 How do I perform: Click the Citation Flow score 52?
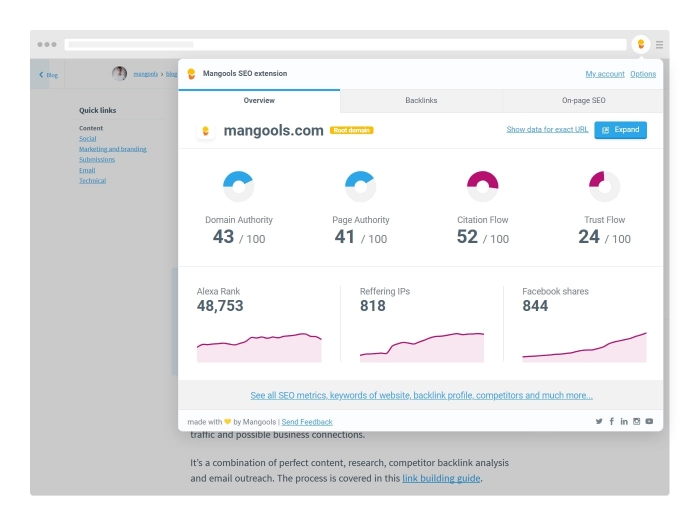tap(467, 237)
